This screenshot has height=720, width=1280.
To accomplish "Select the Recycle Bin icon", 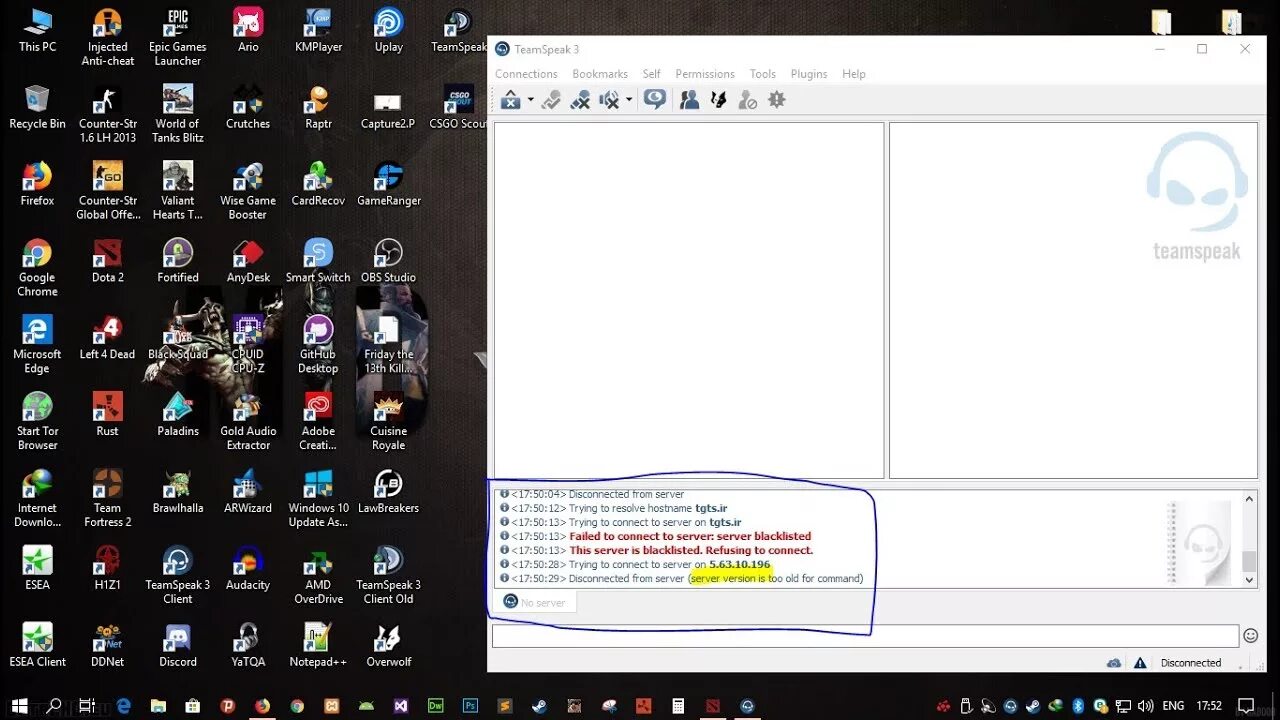I will 37,108.
